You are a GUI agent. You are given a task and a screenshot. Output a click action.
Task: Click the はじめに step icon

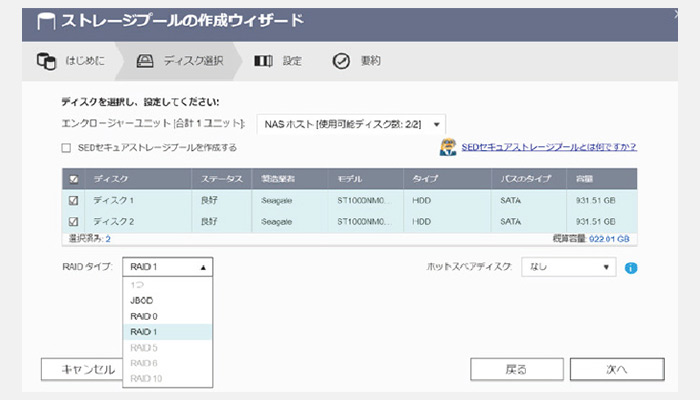pyautogui.click(x=46, y=61)
